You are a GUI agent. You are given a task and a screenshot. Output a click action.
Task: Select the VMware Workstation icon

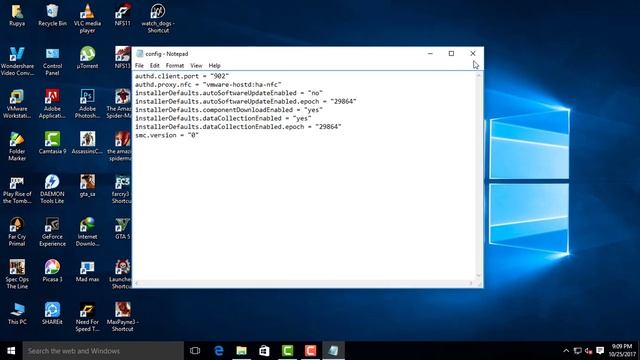point(17,104)
